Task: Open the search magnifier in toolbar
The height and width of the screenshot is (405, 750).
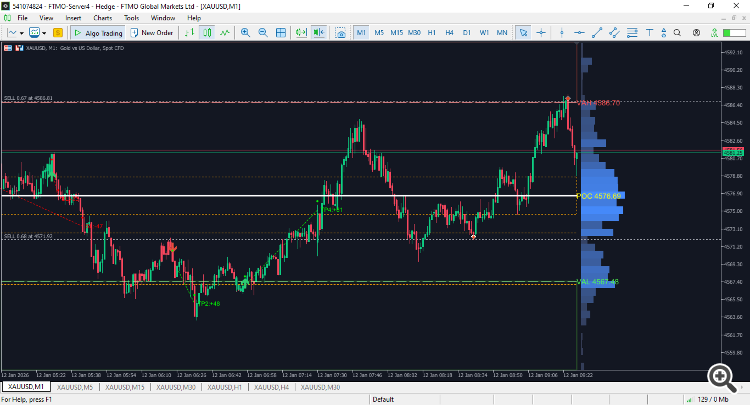Action: pos(677,33)
